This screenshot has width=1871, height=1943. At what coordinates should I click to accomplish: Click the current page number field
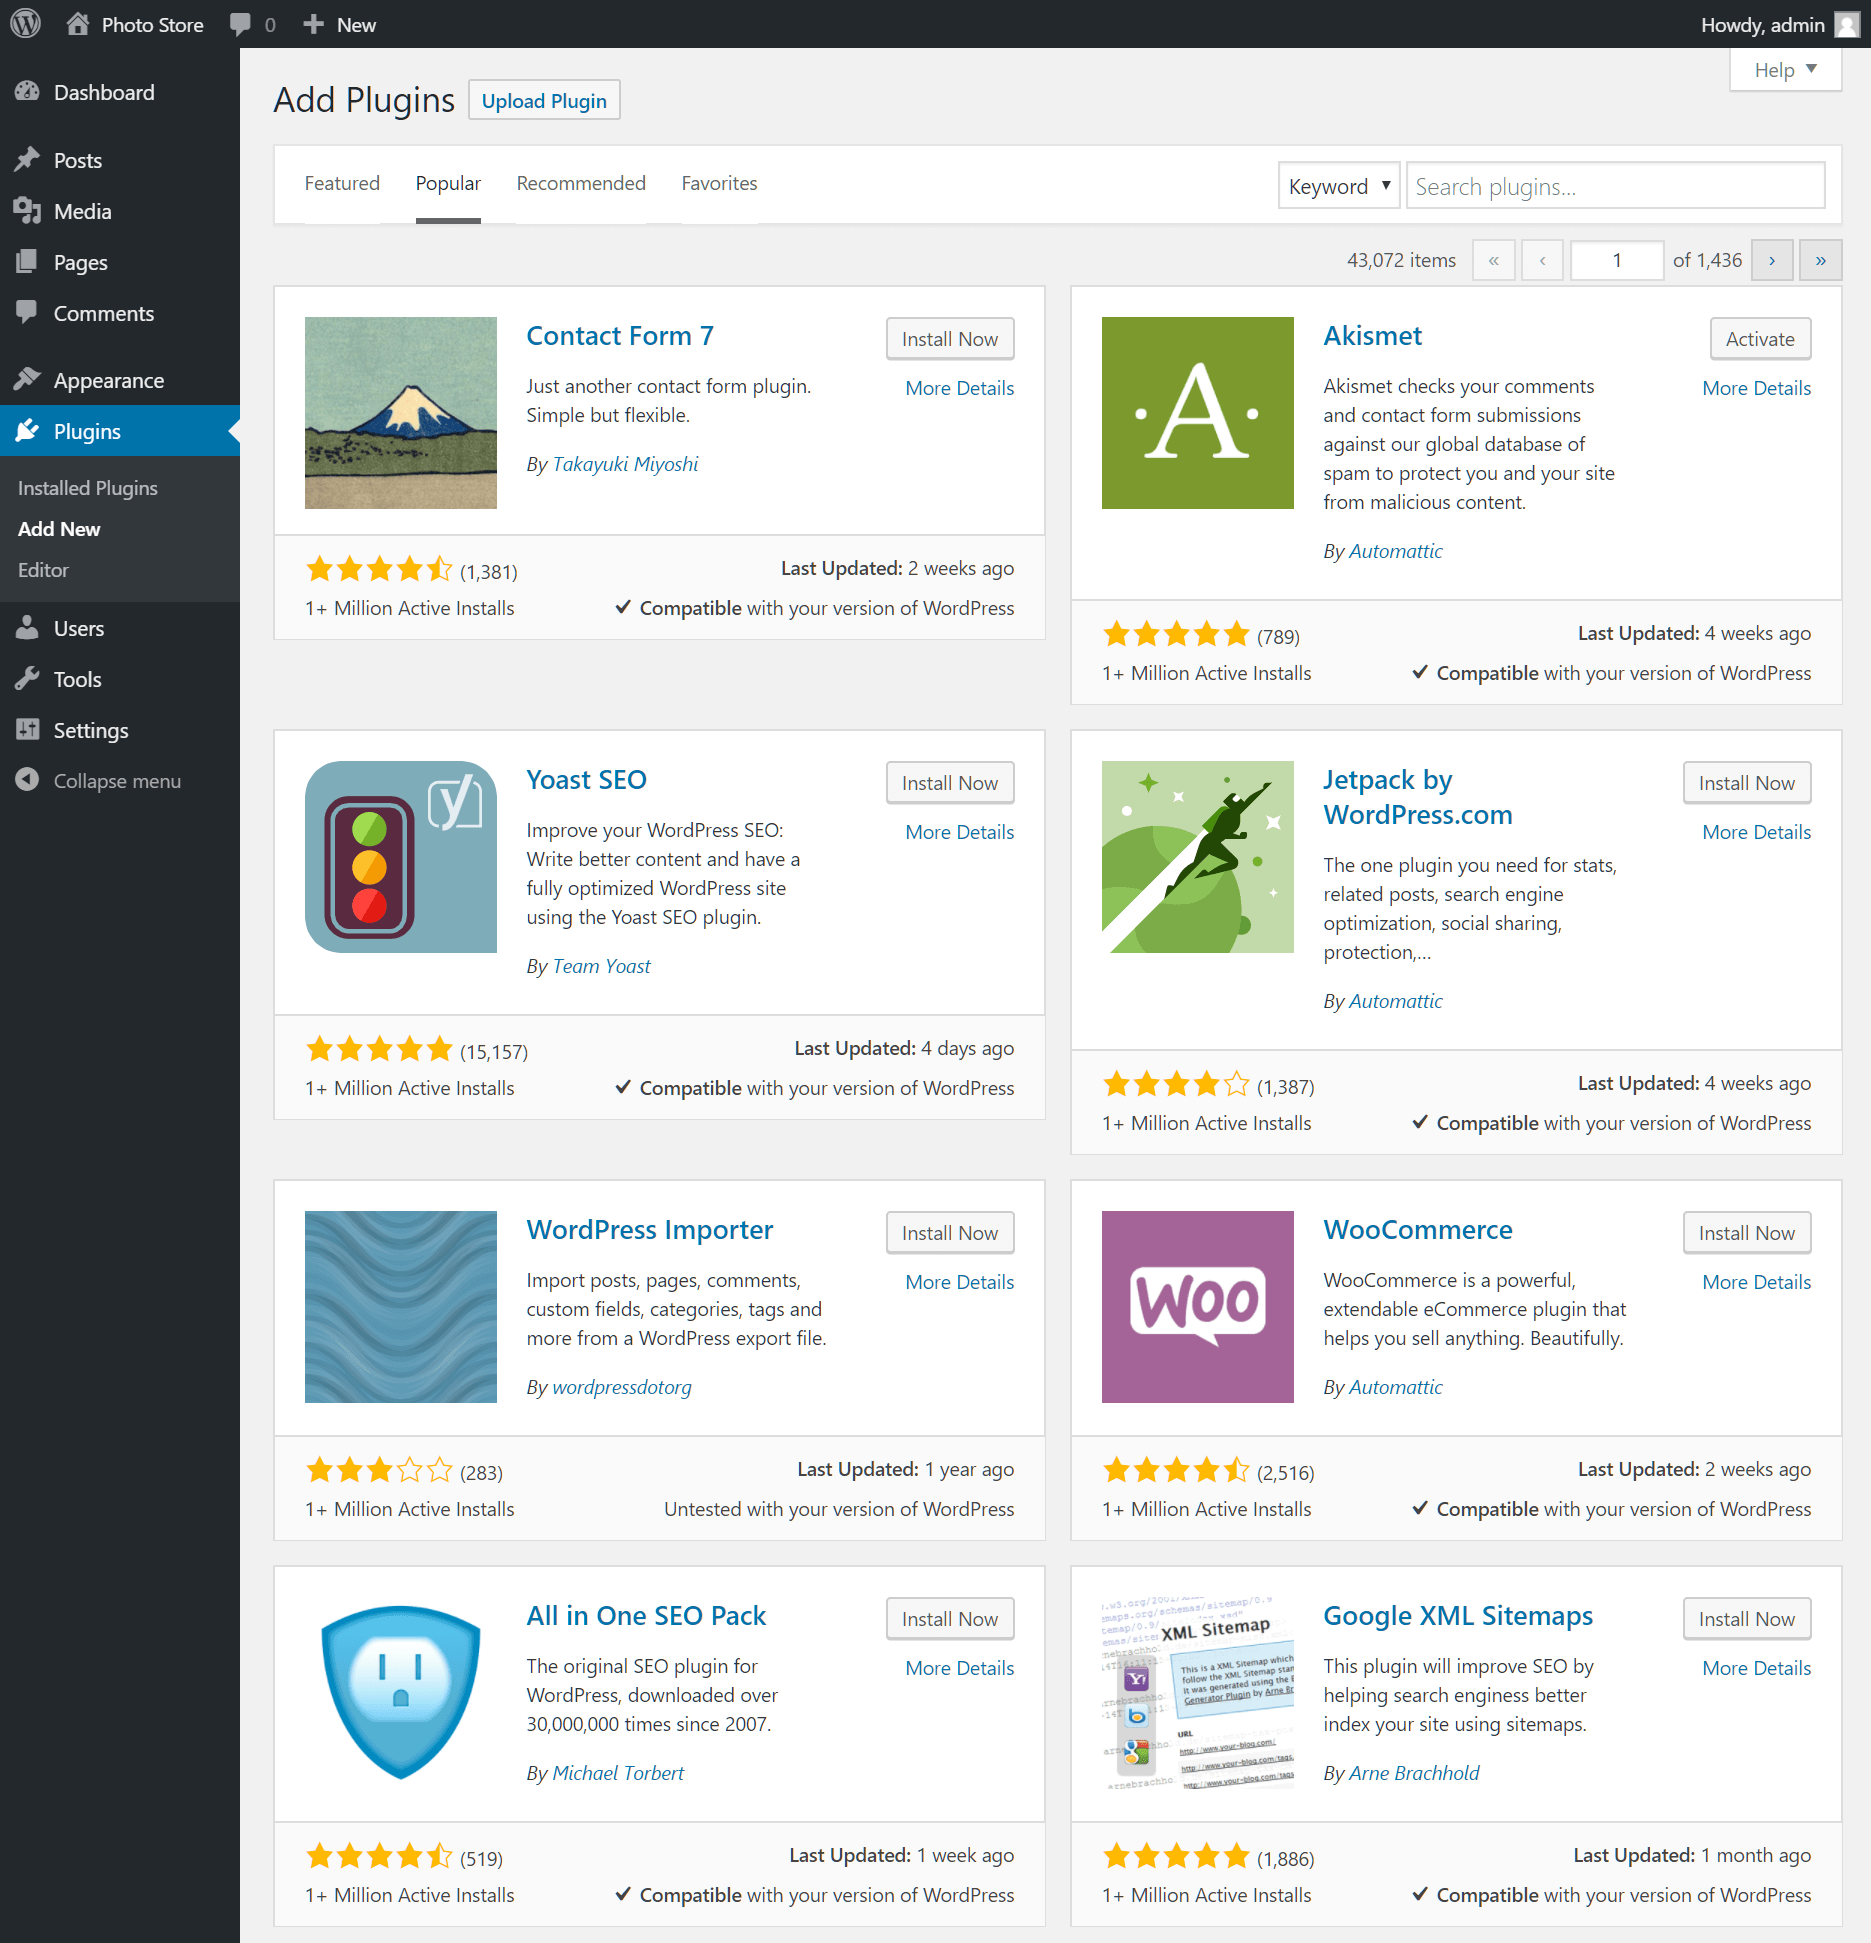point(1616,260)
